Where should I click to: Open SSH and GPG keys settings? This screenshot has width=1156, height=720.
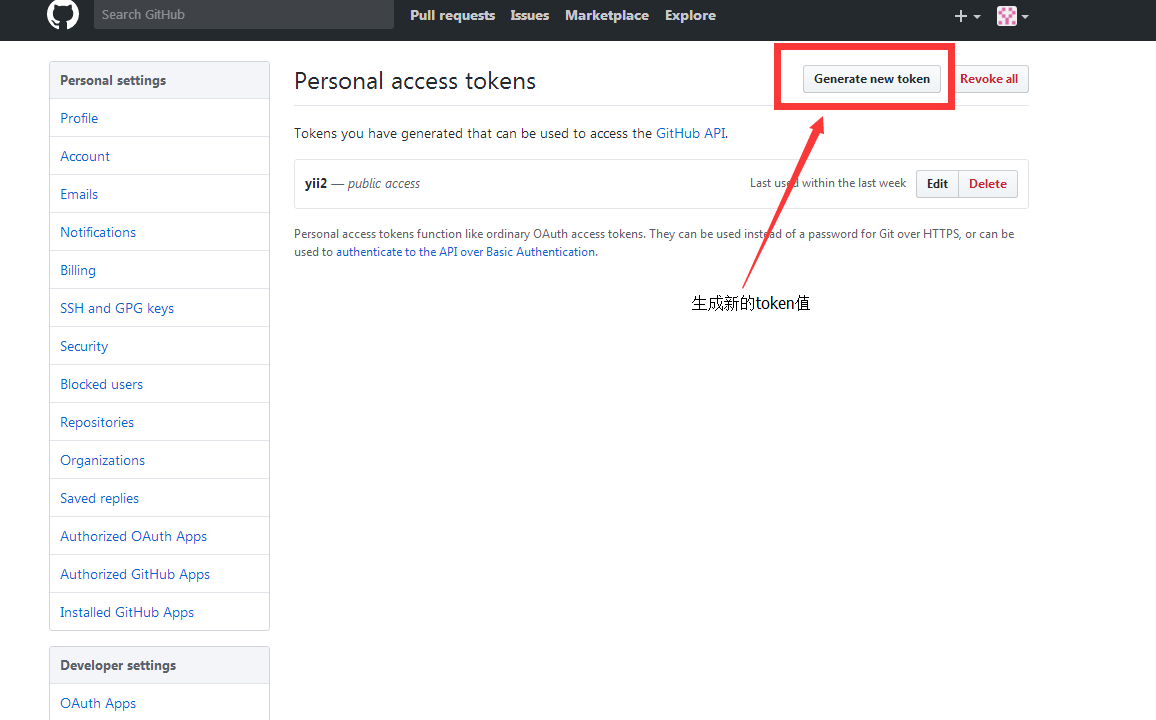(117, 308)
